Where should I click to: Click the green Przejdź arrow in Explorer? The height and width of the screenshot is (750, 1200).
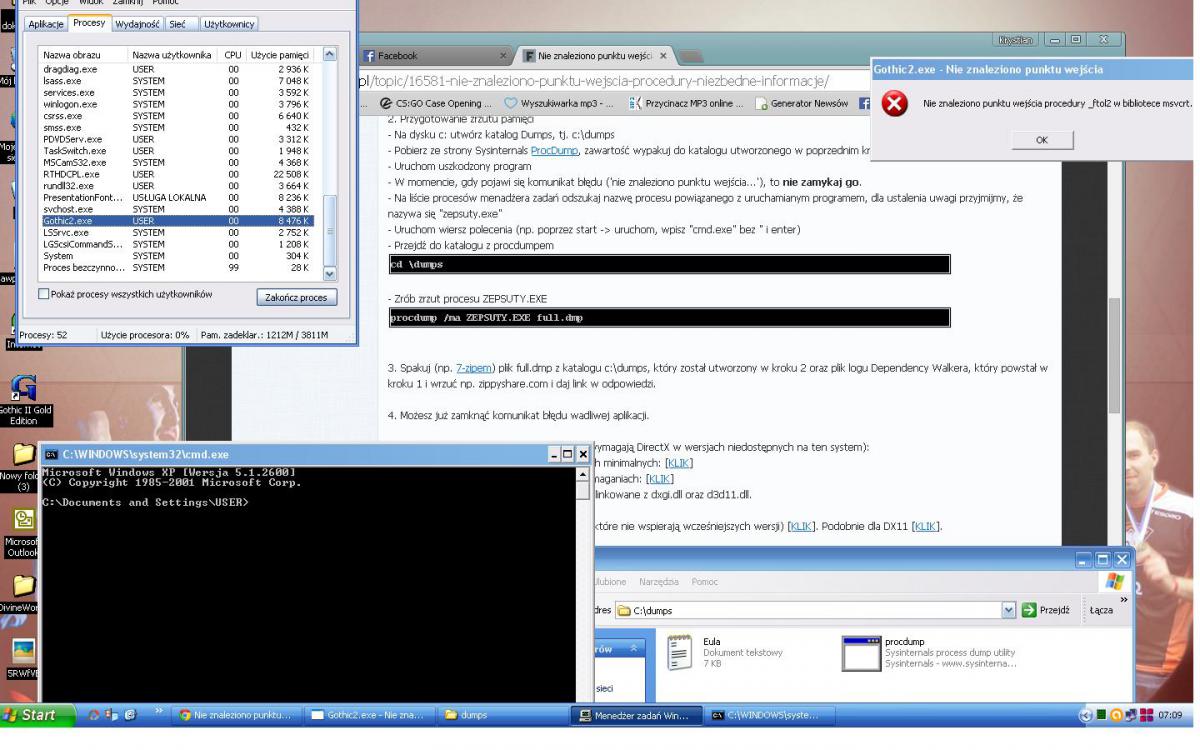pos(1030,609)
